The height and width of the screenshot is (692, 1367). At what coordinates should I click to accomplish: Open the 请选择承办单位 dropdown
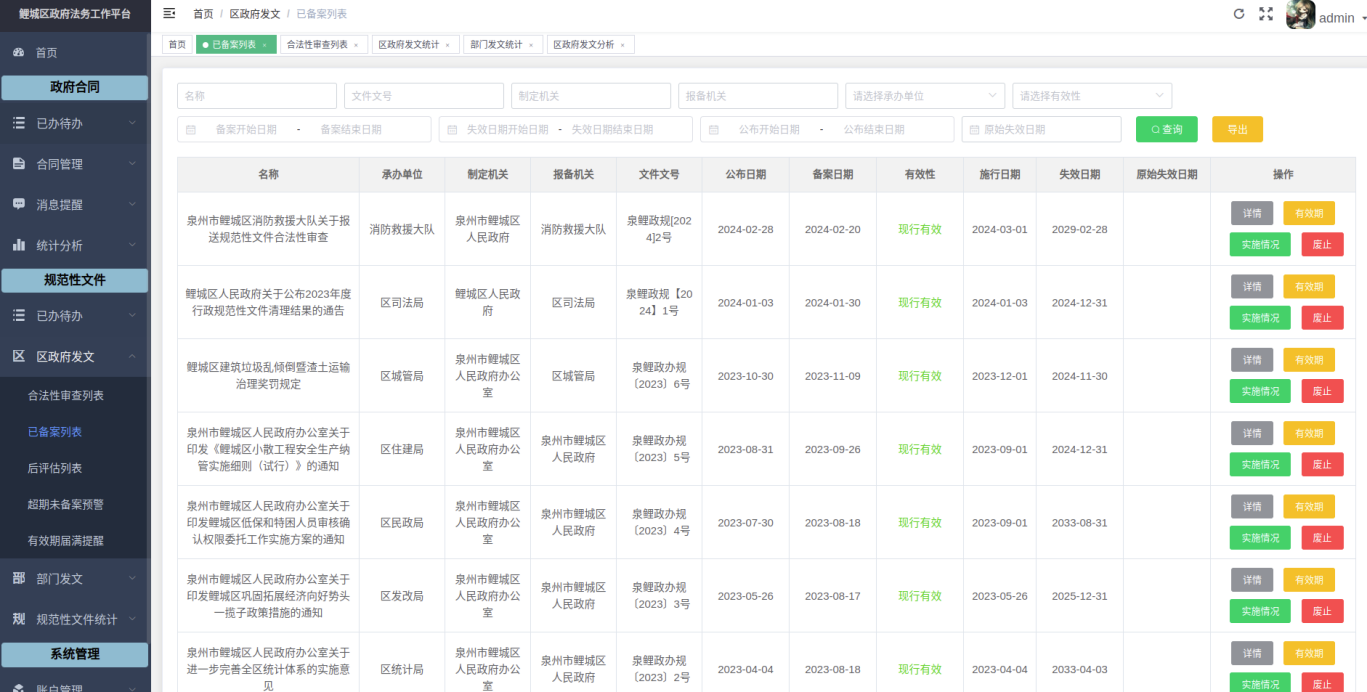(x=924, y=96)
